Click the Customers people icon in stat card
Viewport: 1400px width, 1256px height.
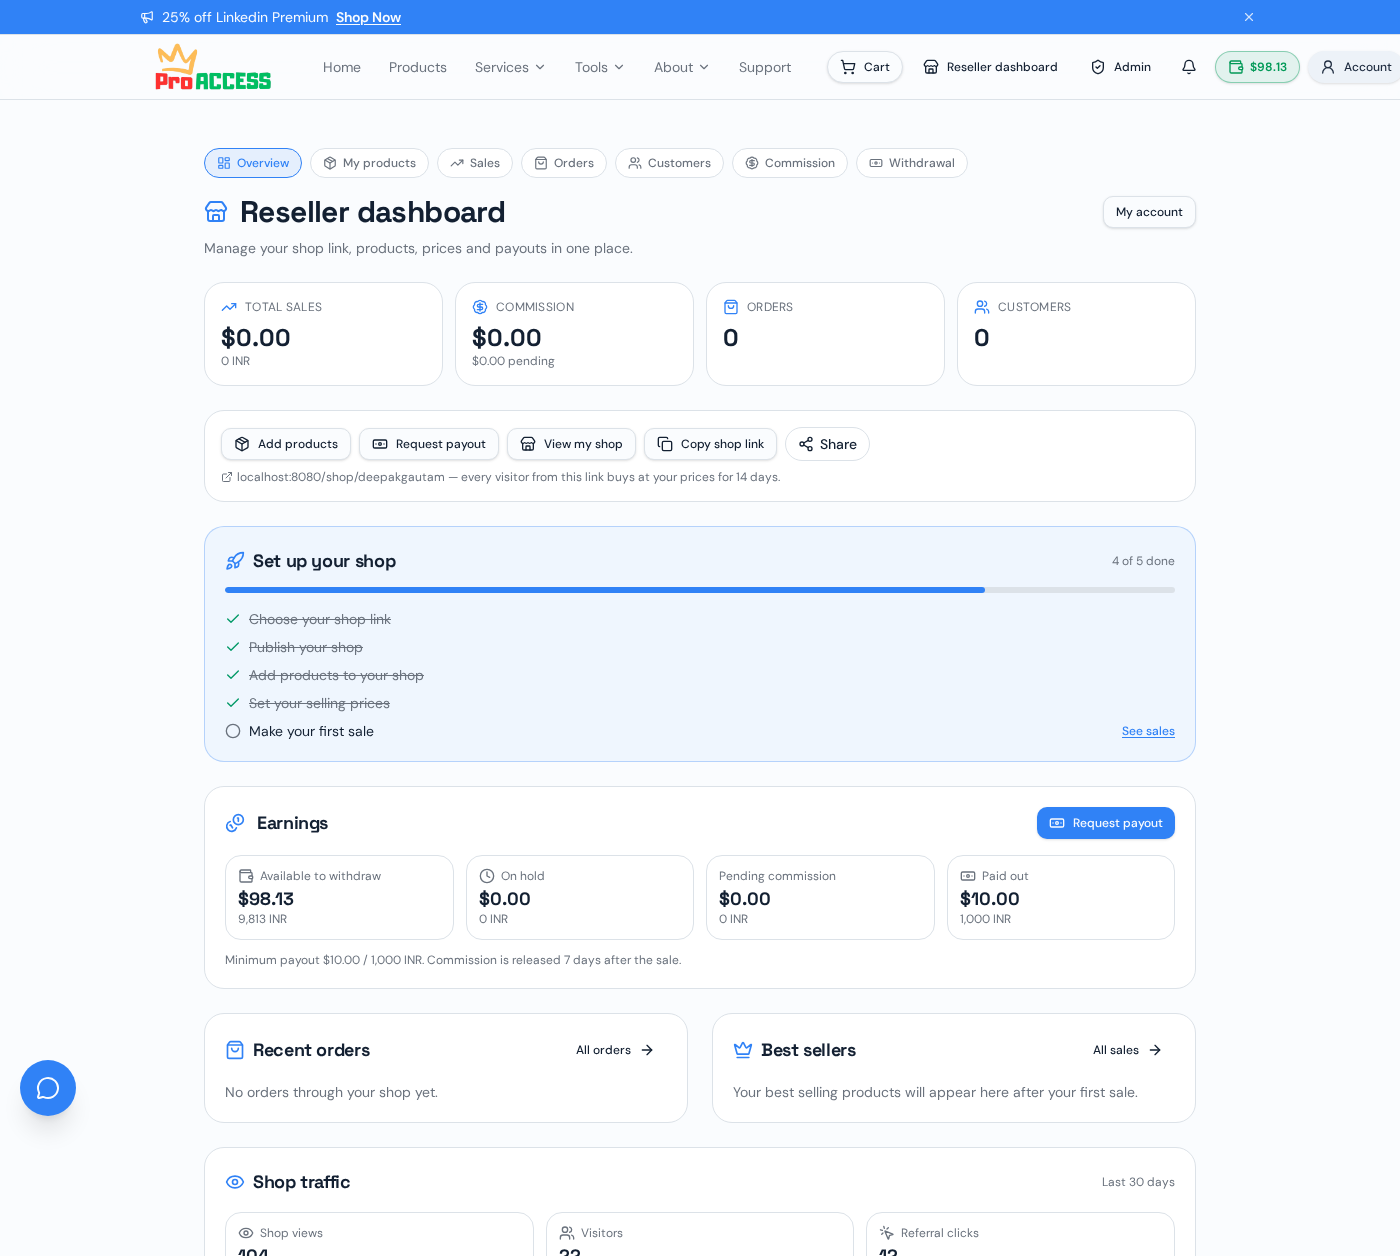tap(982, 307)
